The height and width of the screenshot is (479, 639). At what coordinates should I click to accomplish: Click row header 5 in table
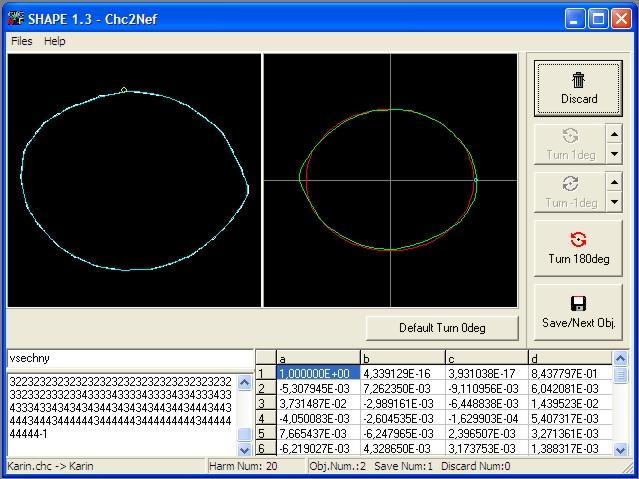(x=266, y=434)
